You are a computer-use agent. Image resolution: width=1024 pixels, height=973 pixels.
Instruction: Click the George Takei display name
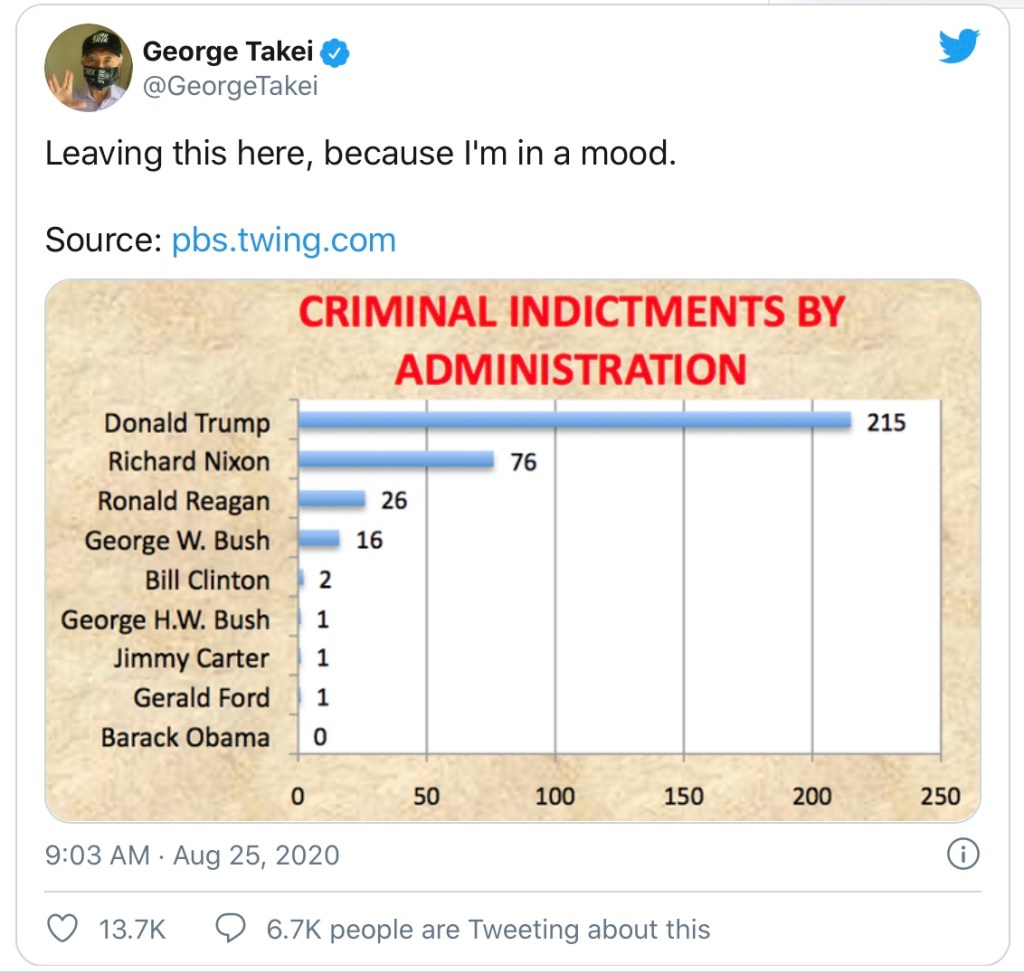point(228,51)
